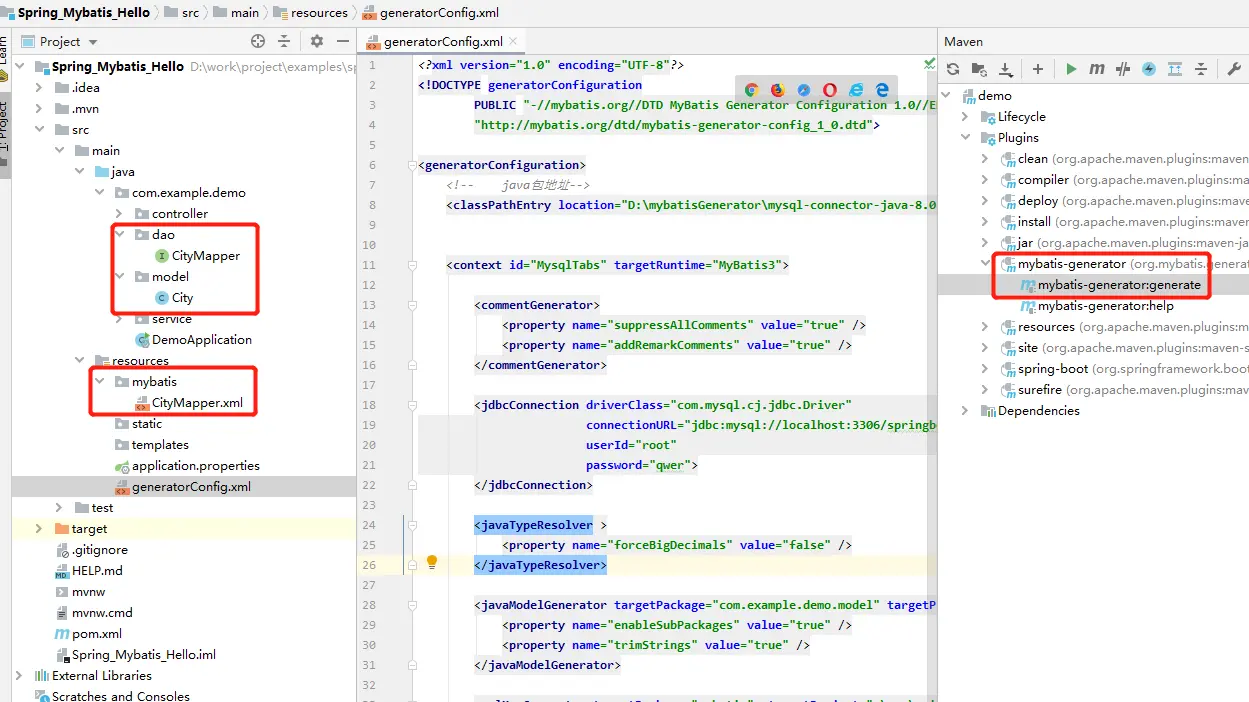Collapse the mybatis-generator plugin node
The image size is (1249, 702).
coord(986,263)
